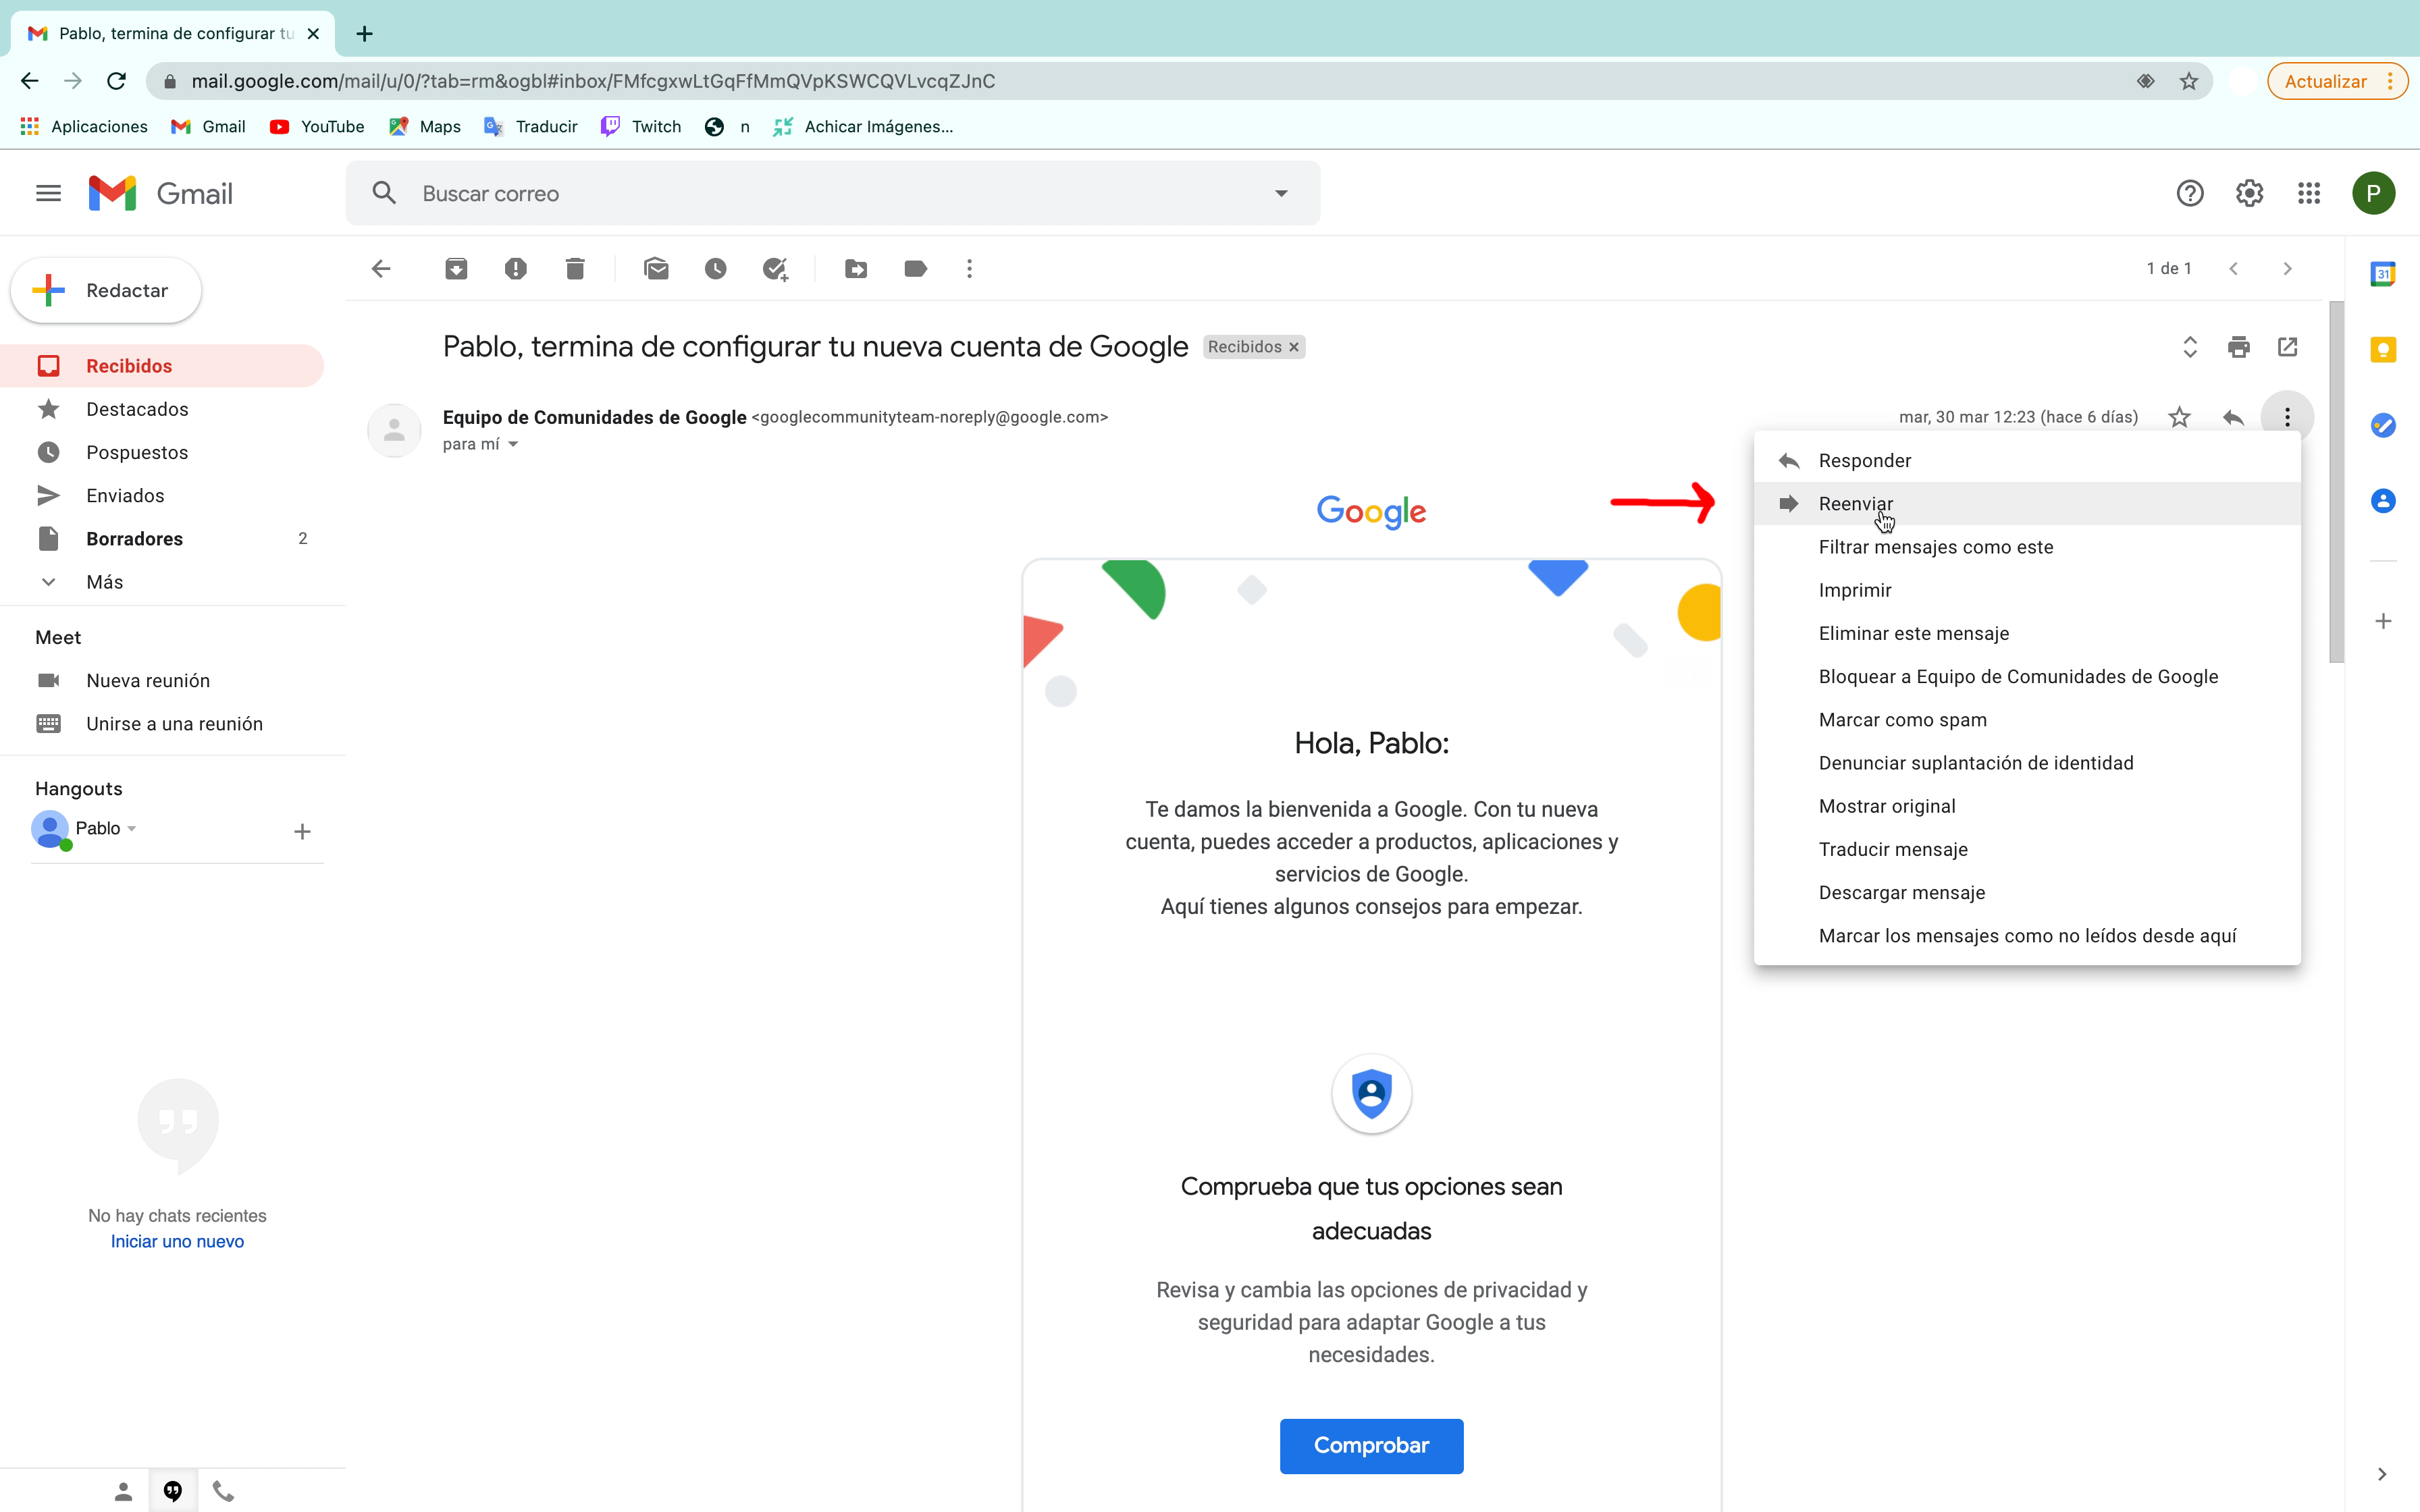Select Traducir mensaje
Image resolution: width=2420 pixels, height=1512 pixels.
[x=2027, y=849]
